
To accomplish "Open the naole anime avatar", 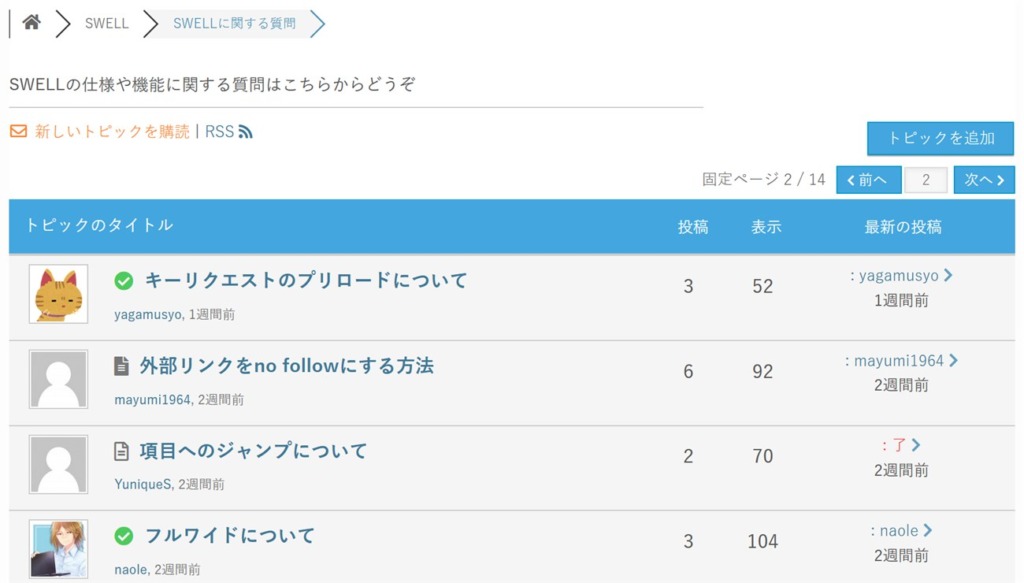I will click(59, 549).
